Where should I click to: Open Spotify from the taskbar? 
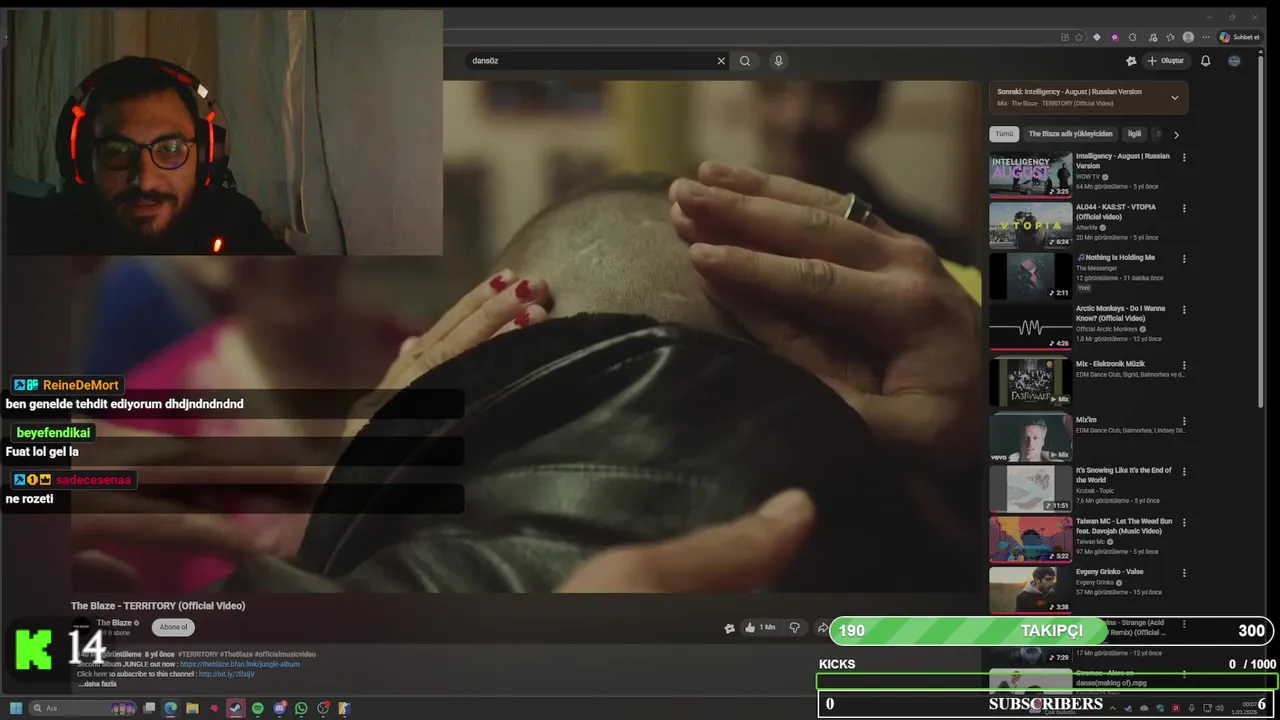click(x=258, y=708)
